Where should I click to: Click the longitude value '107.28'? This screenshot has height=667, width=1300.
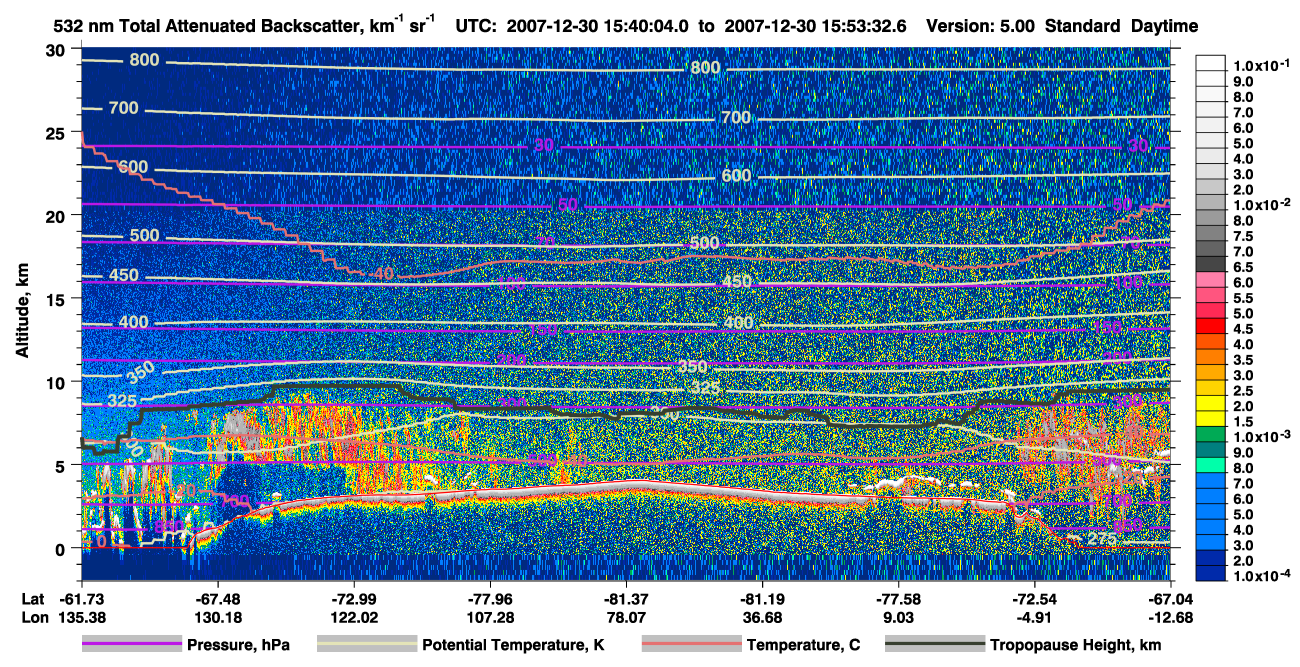tap(492, 617)
